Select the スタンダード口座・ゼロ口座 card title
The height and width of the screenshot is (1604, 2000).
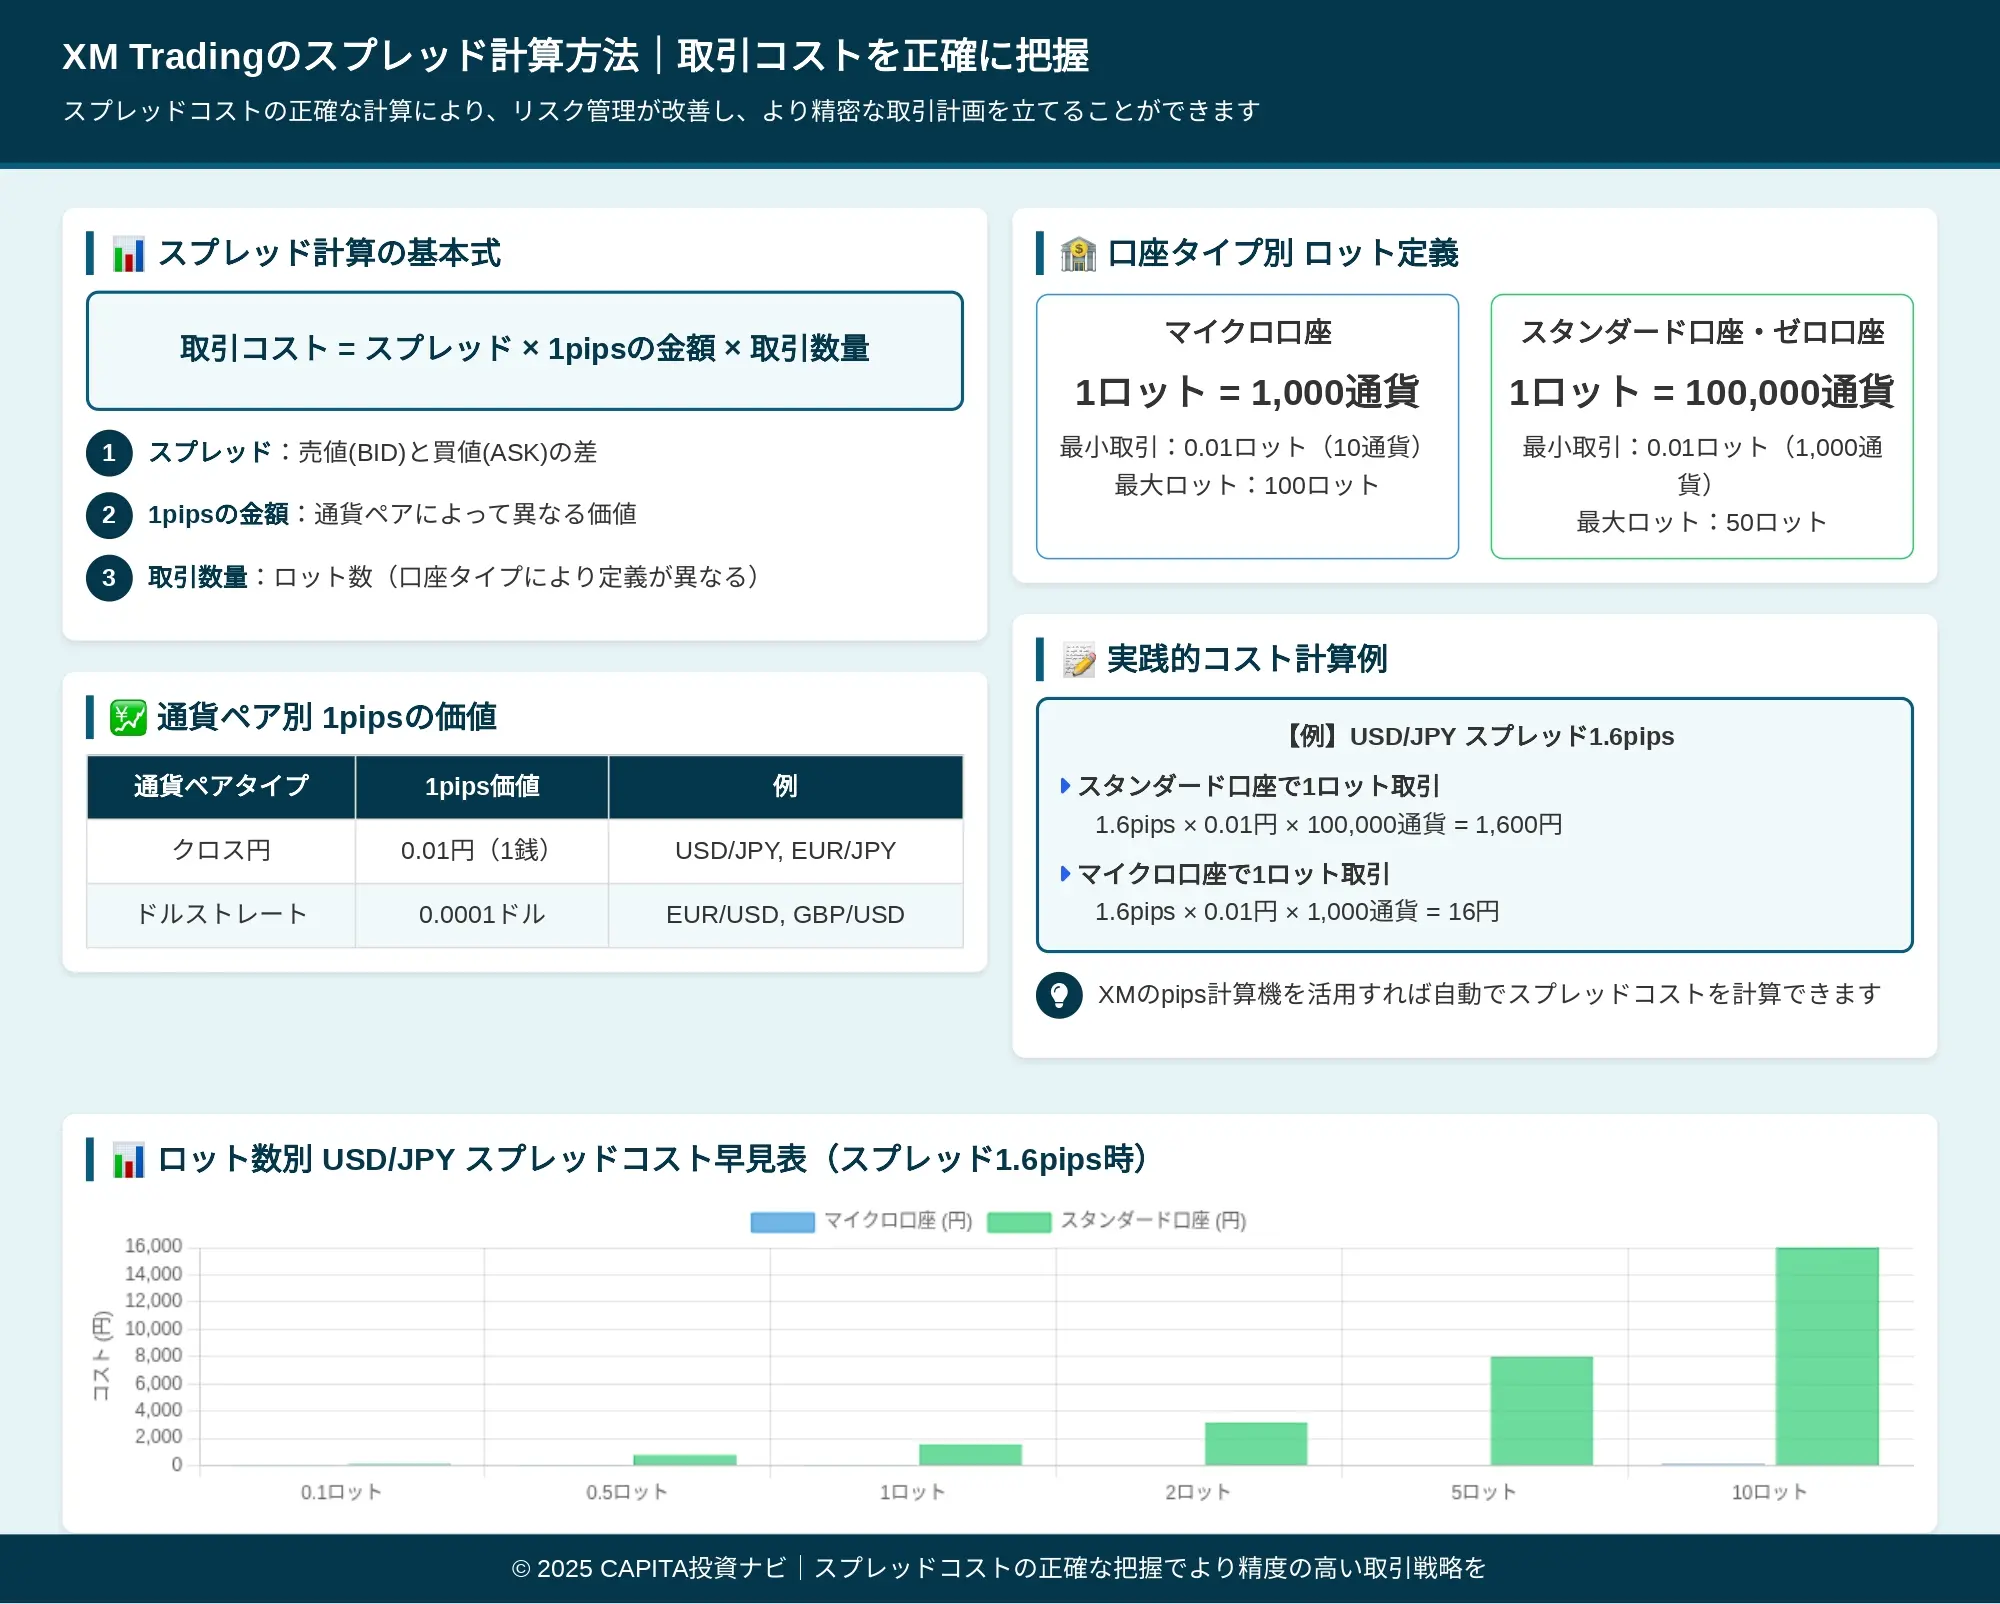[1702, 332]
